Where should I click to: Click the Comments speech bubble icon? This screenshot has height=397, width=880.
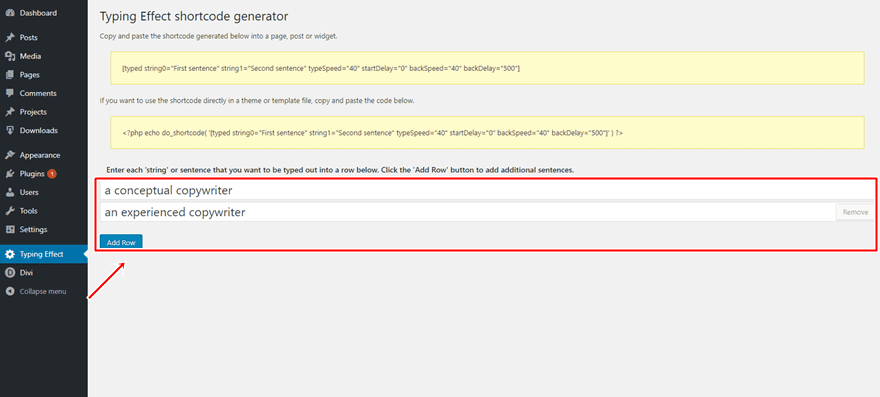[10, 93]
